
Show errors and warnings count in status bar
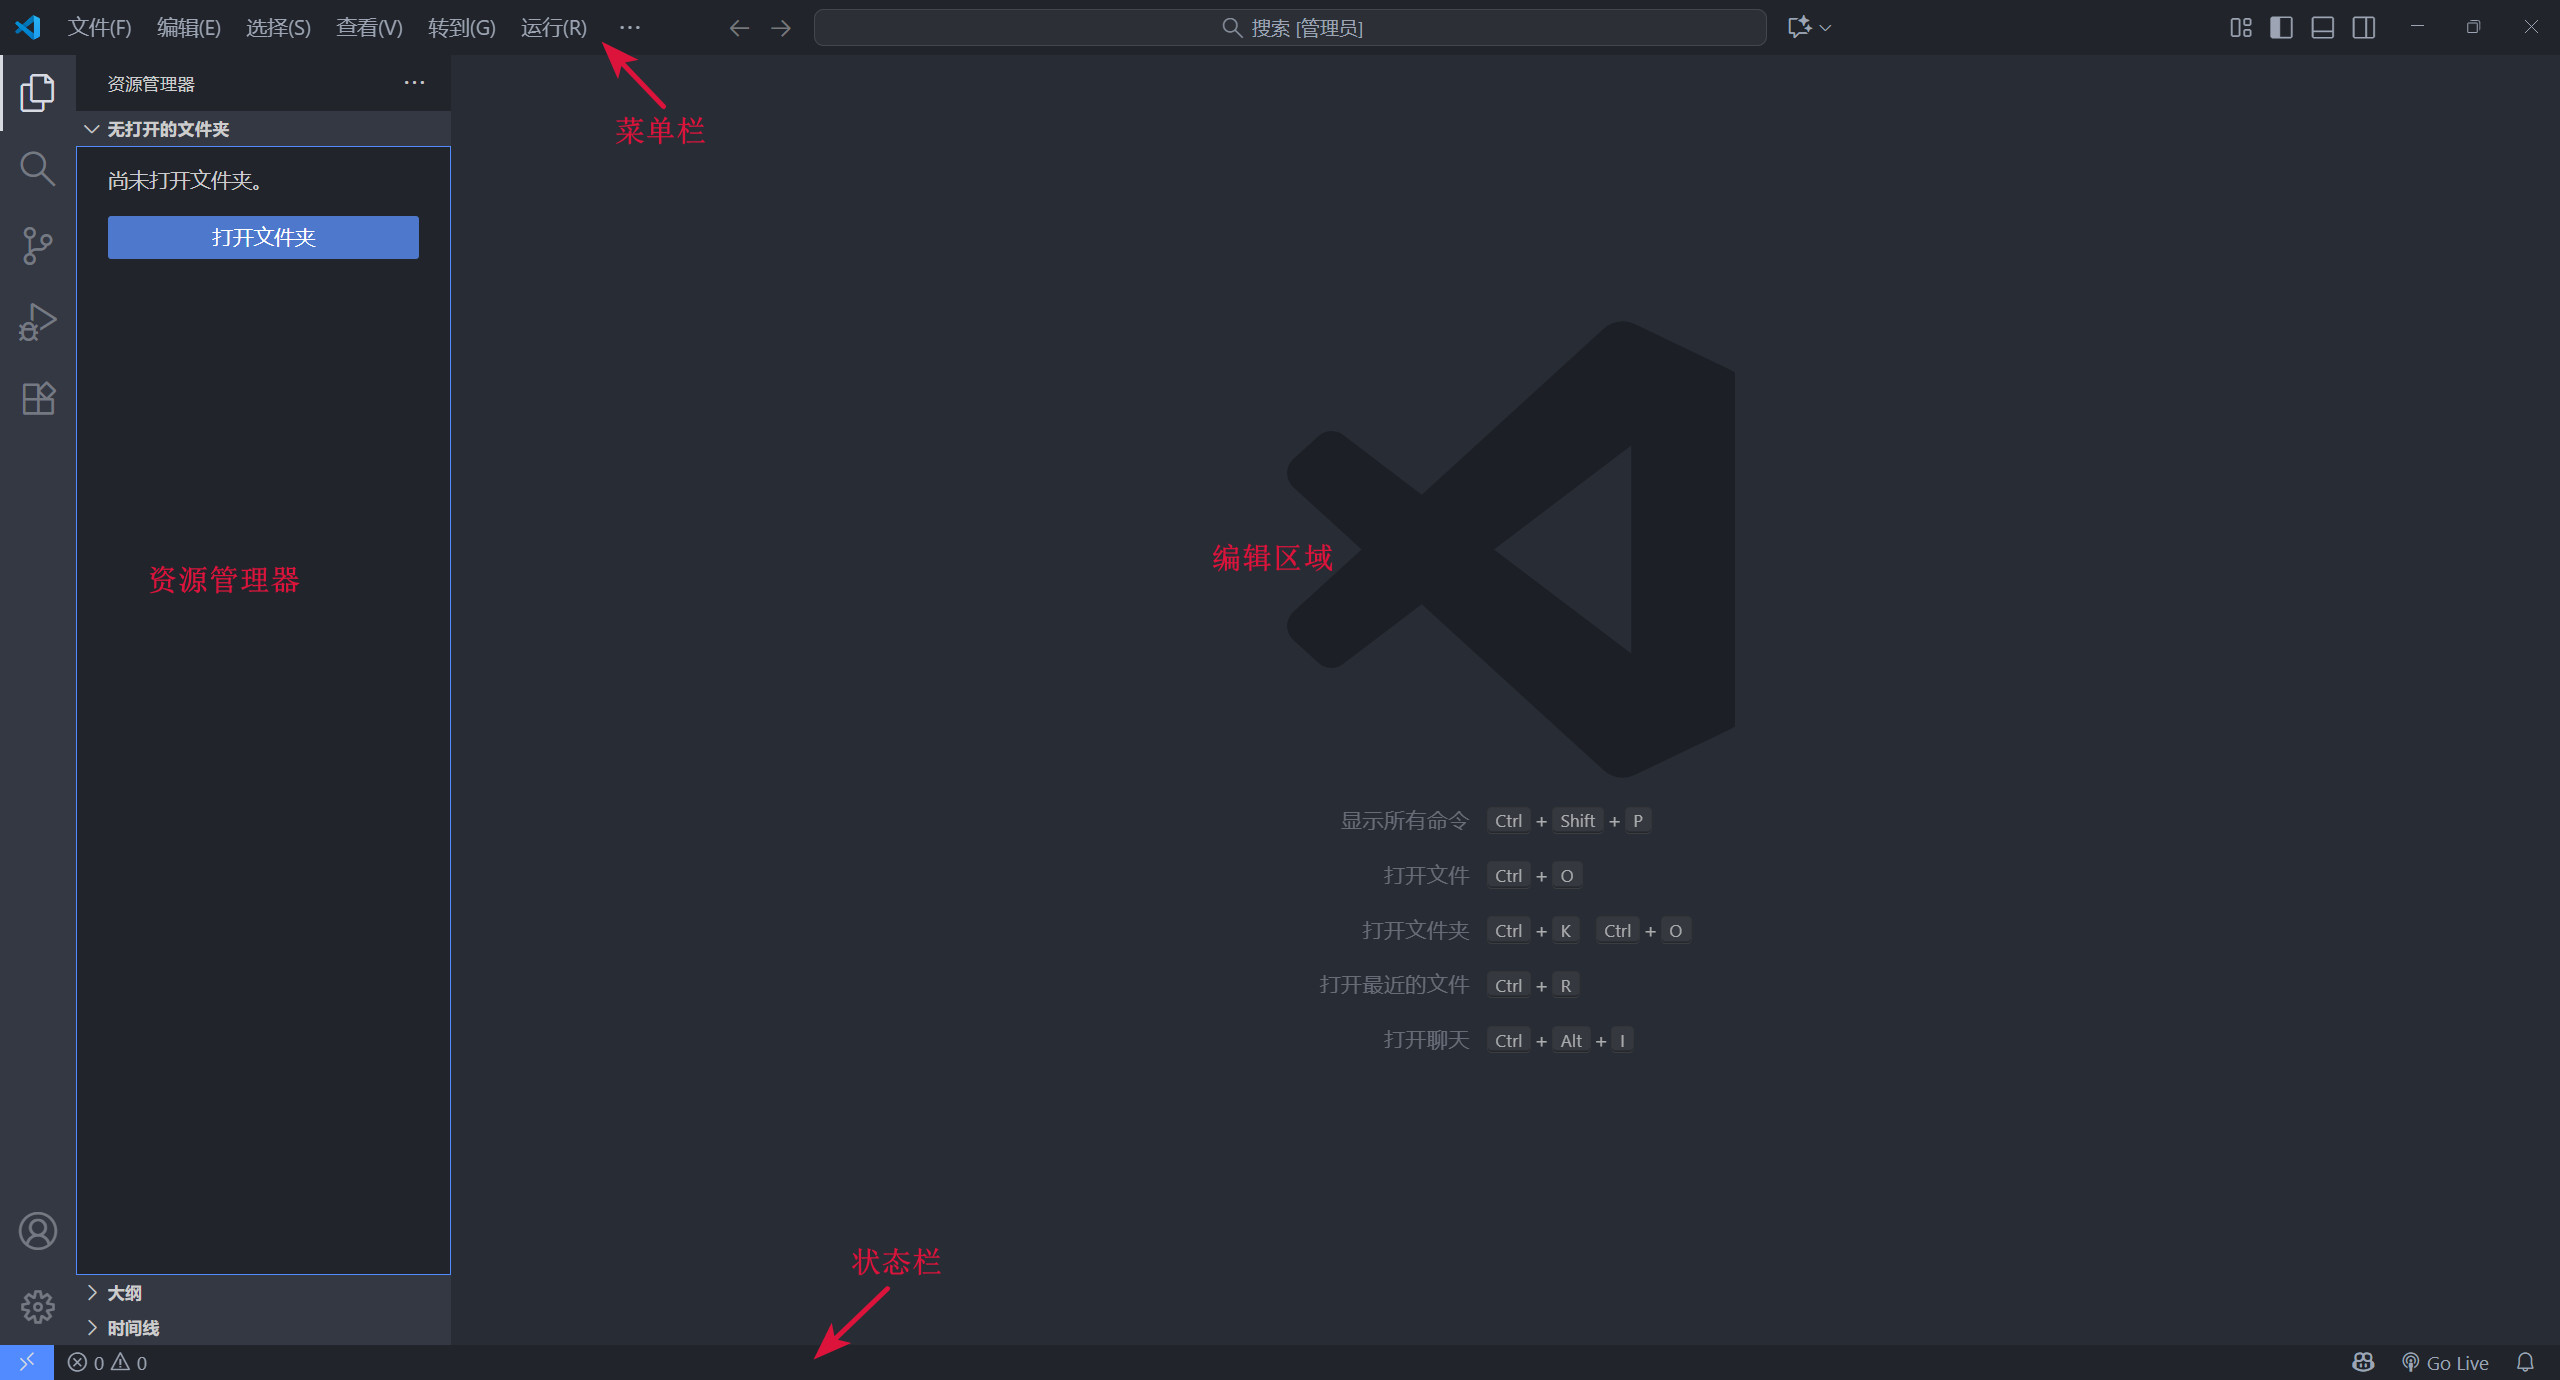click(x=107, y=1363)
